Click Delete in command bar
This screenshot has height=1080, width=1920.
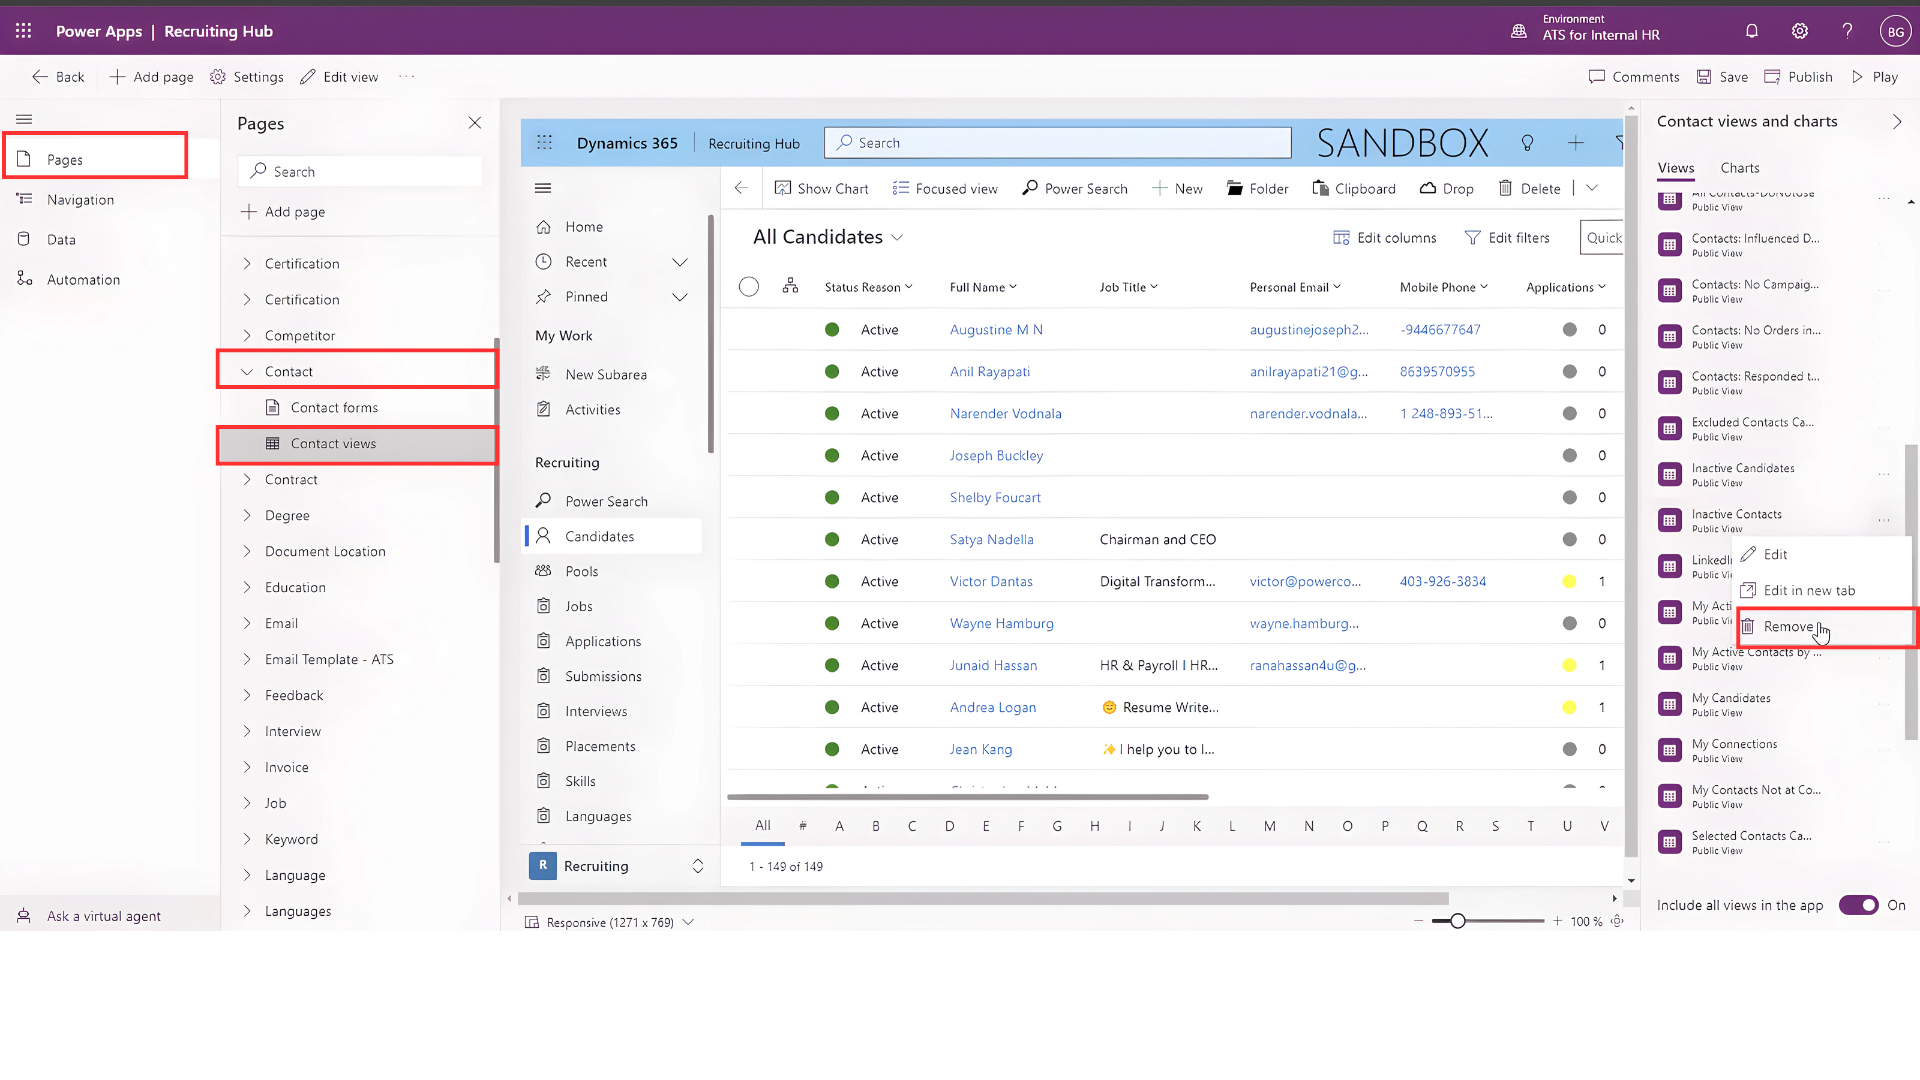1529,189
